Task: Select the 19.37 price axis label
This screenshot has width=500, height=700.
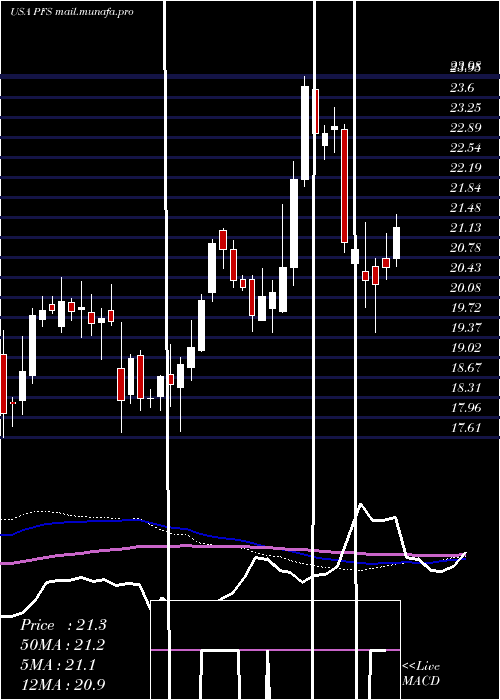Action: pyautogui.click(x=465, y=328)
